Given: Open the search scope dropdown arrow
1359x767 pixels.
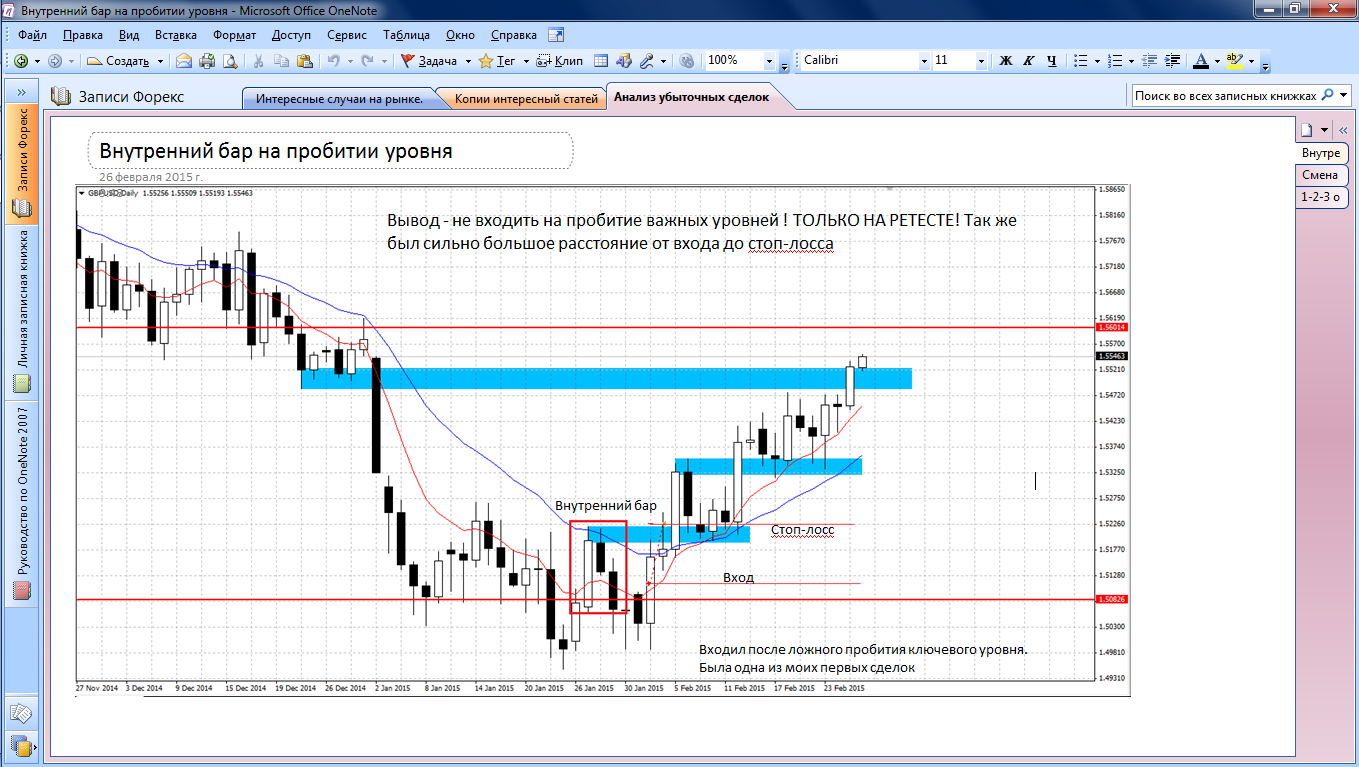Looking at the screenshot, I should click(x=1343, y=96).
